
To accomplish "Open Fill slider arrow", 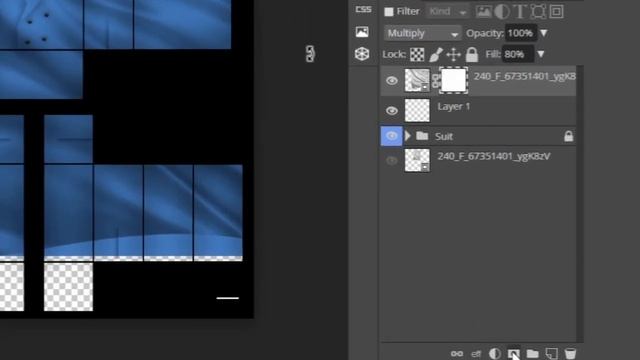I will [x=541, y=54].
